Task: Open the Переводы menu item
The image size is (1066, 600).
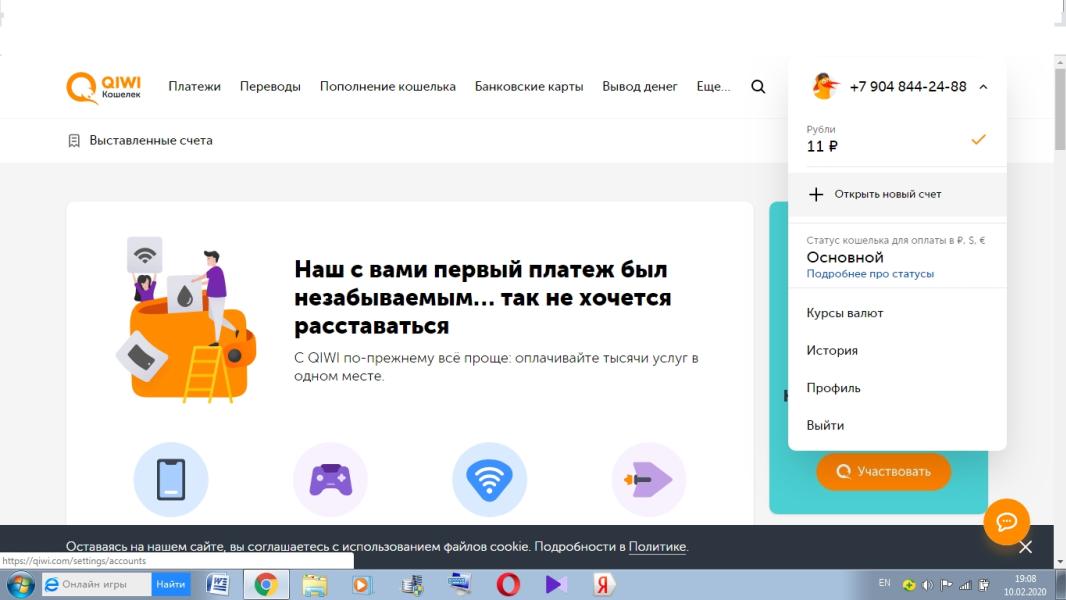Action: 269,87
